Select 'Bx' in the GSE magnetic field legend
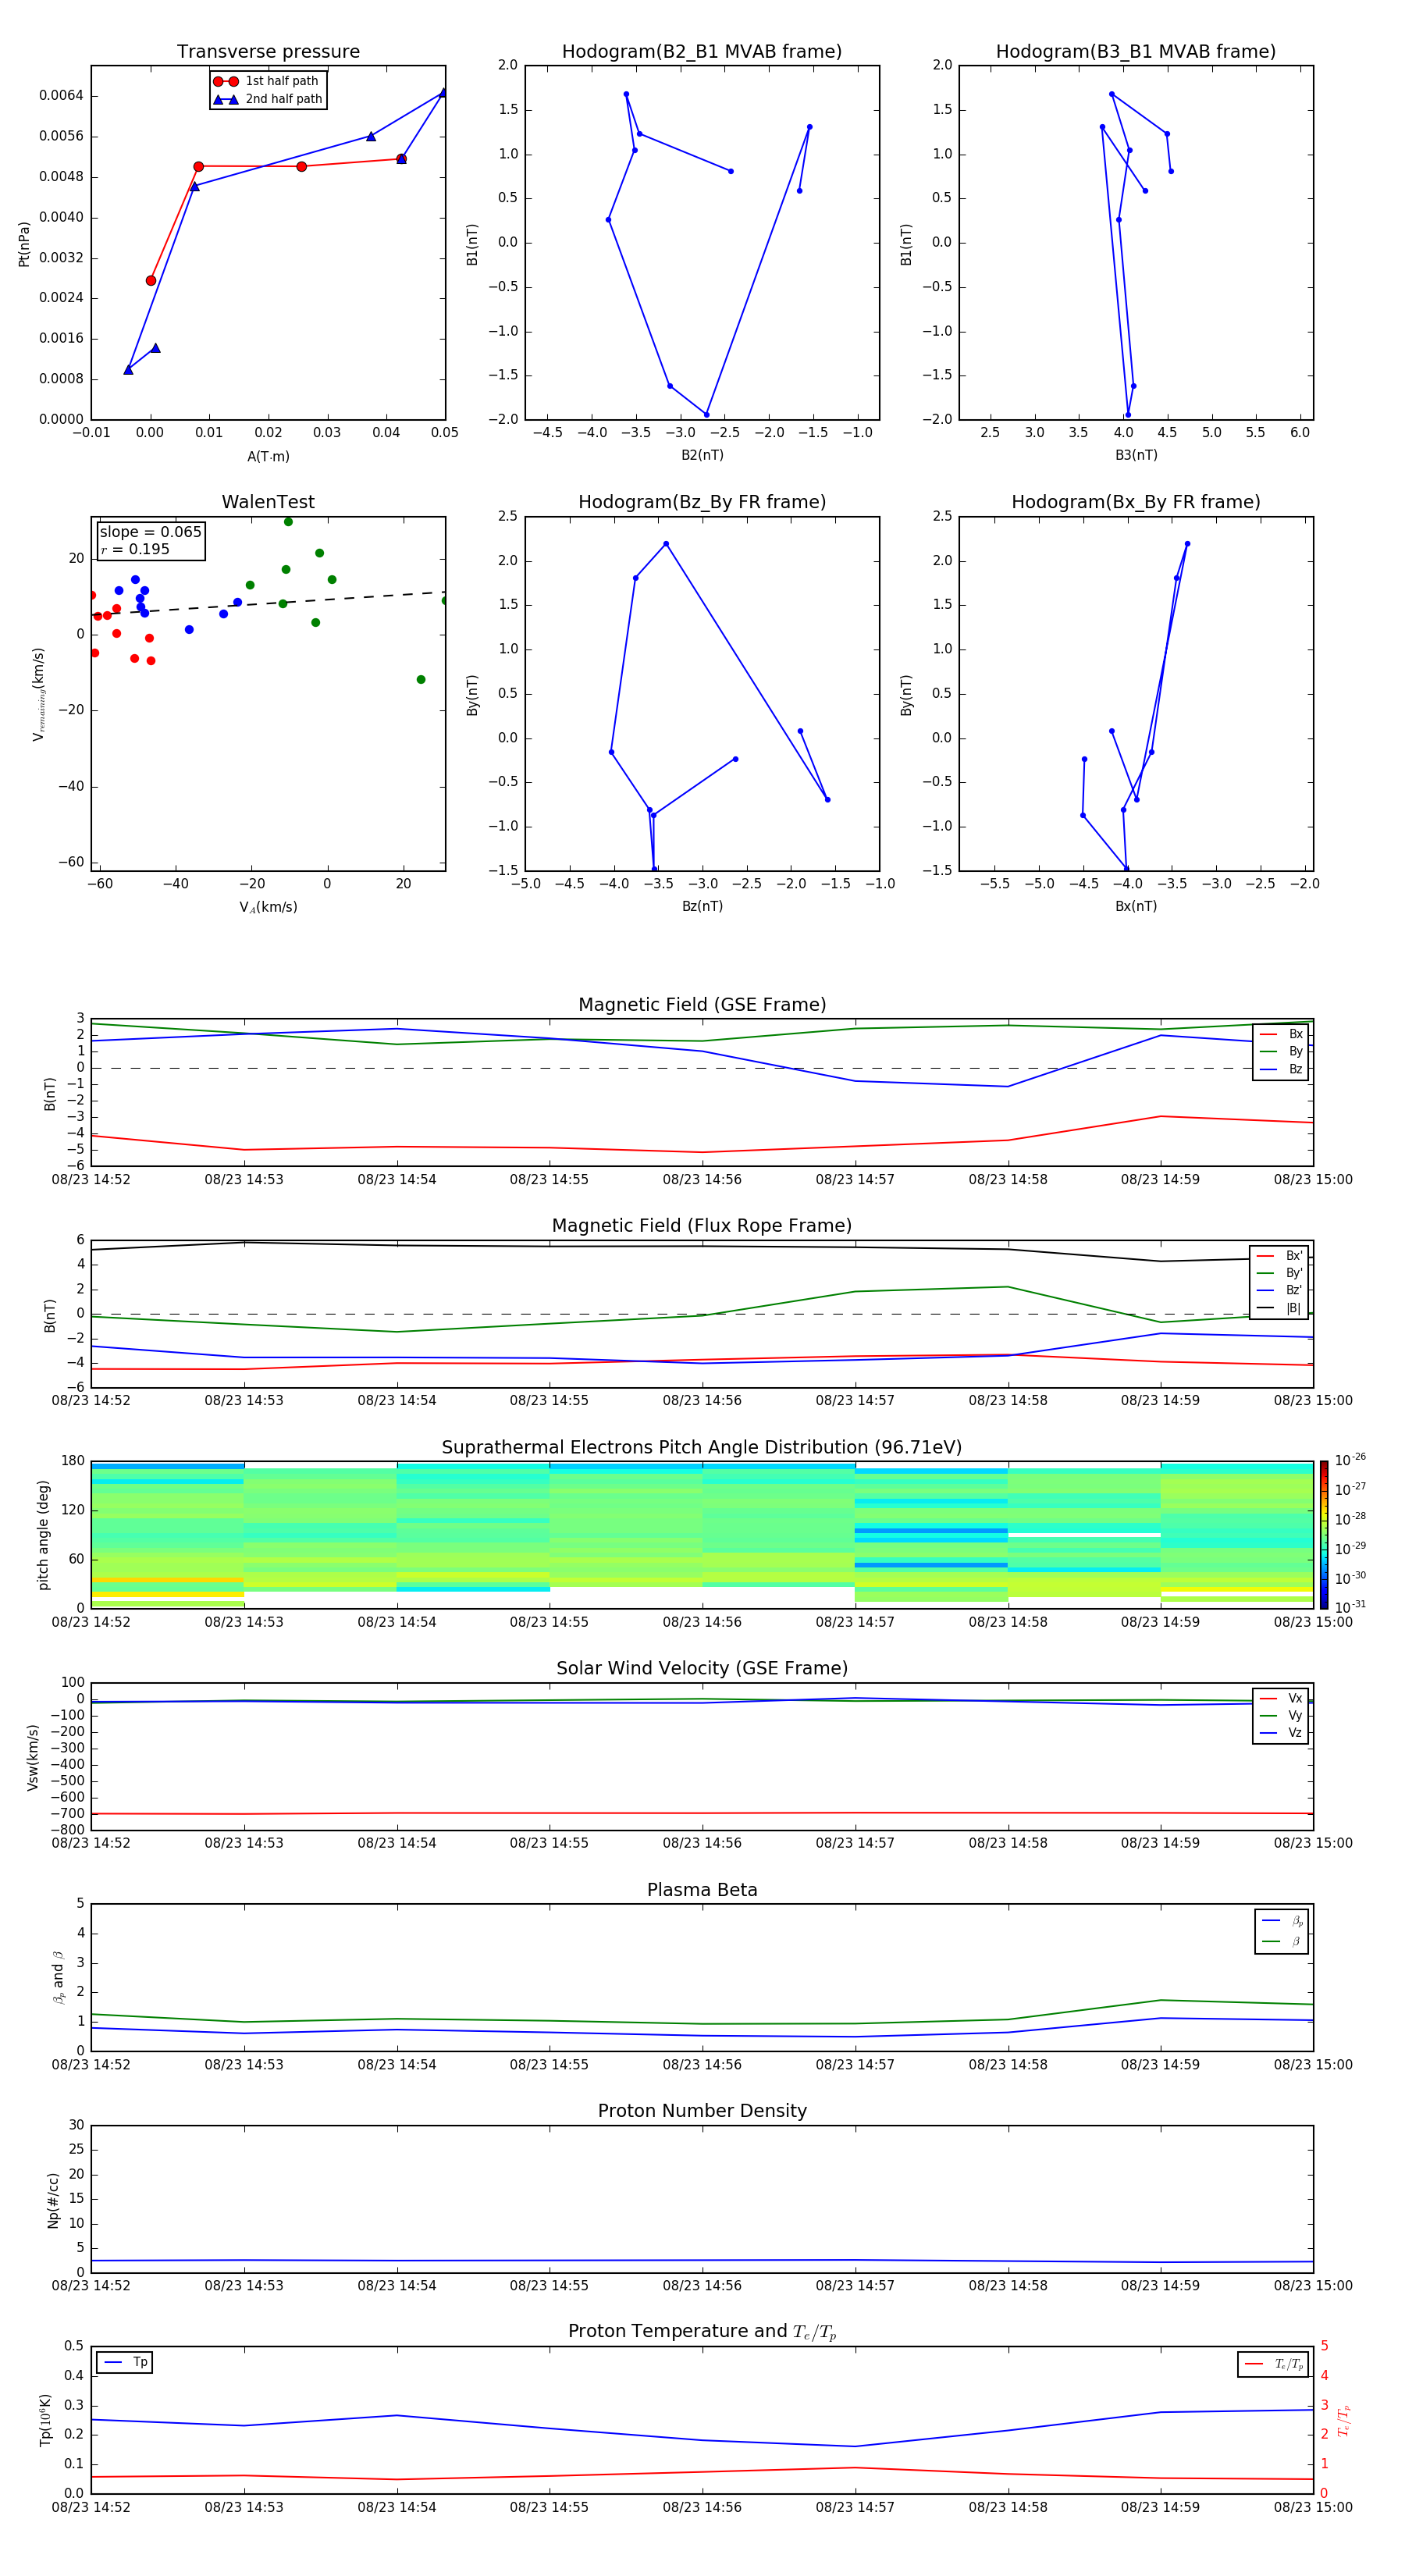 (1281, 1034)
